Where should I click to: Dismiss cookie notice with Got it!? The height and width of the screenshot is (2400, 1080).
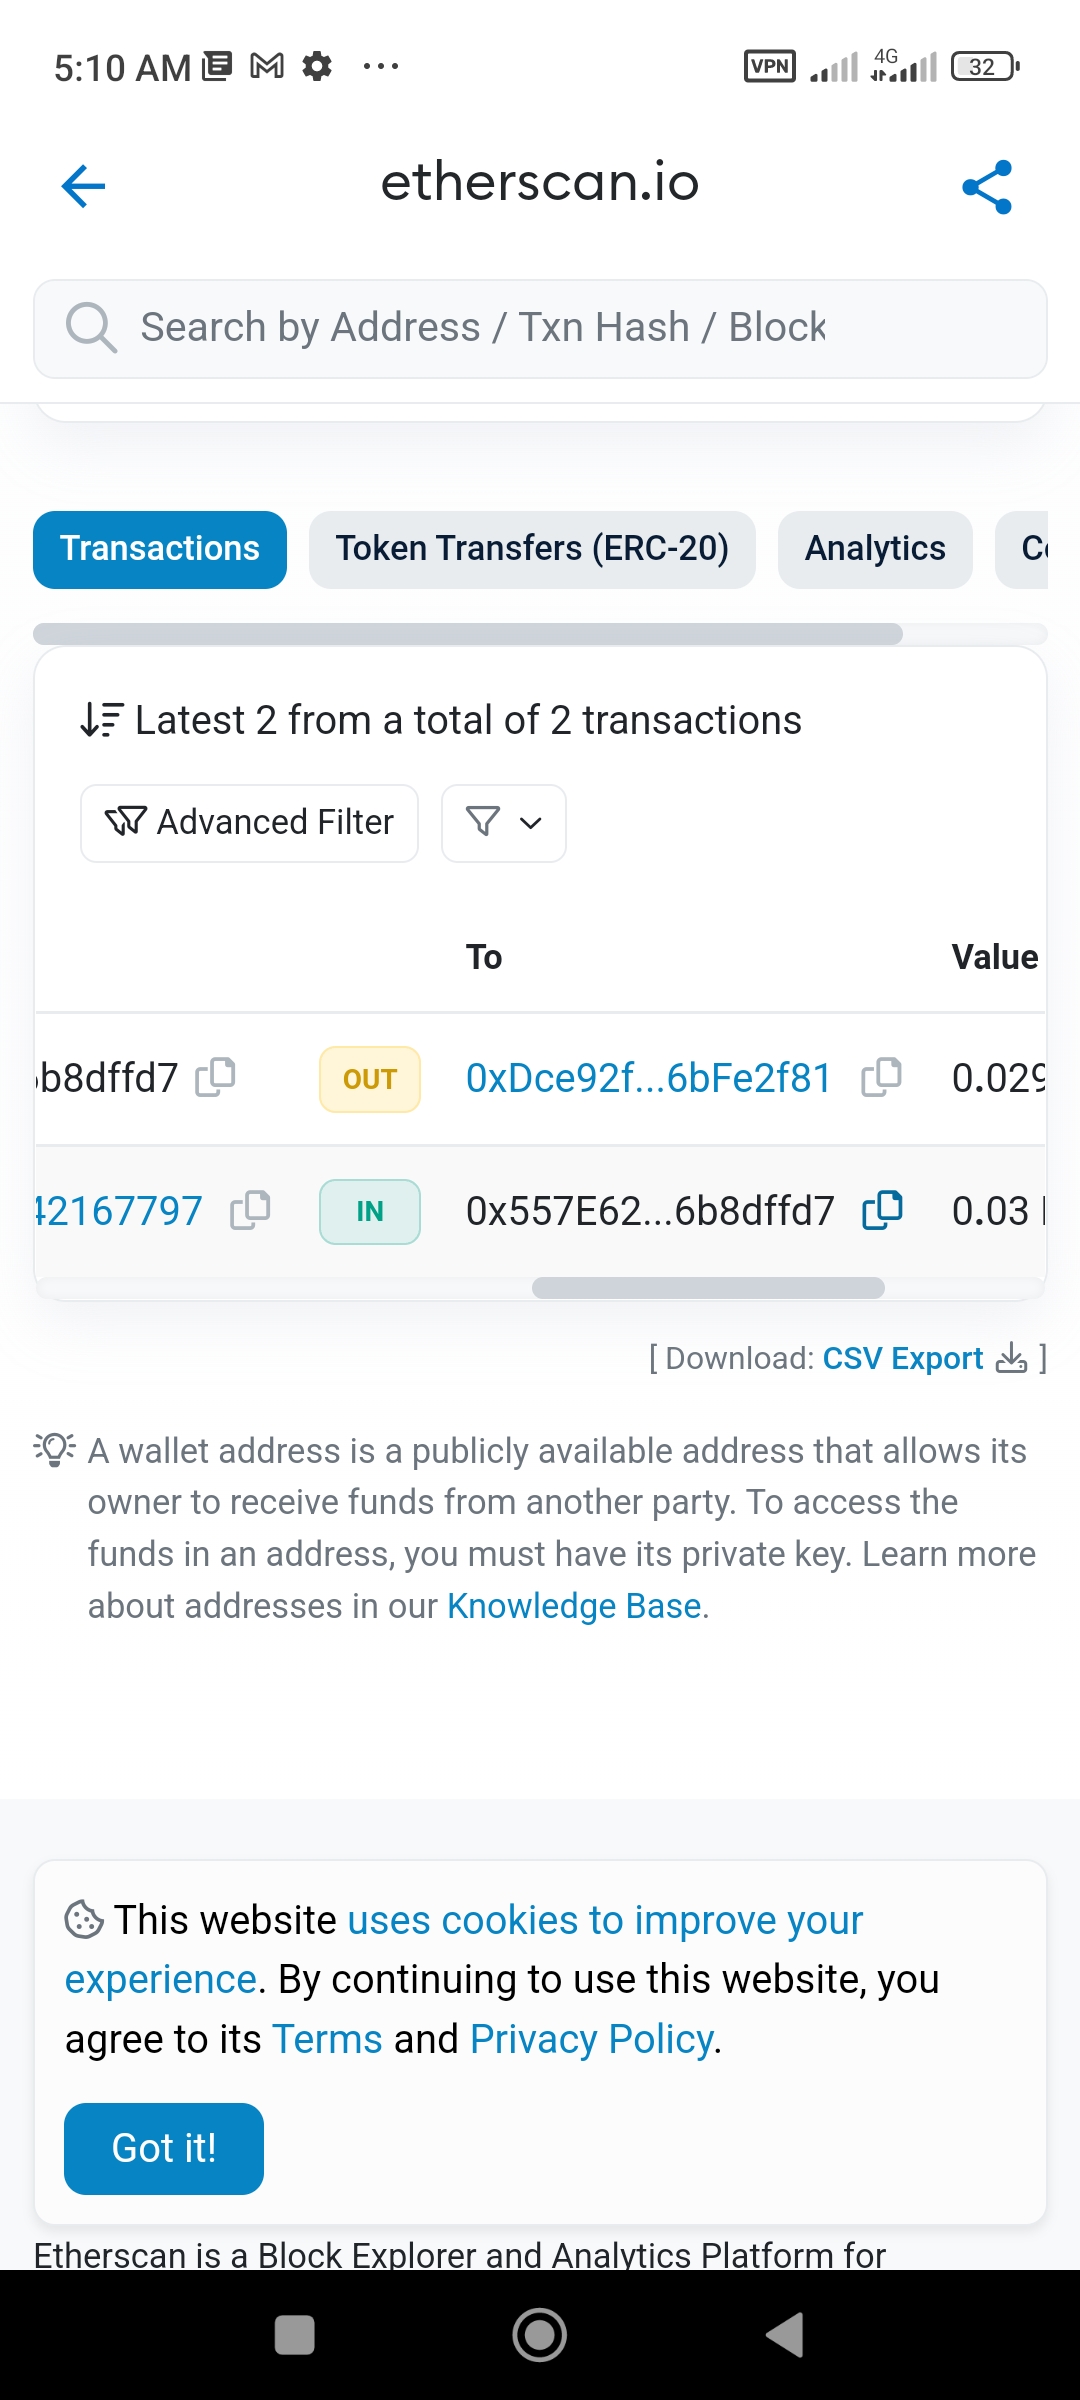(x=164, y=2148)
